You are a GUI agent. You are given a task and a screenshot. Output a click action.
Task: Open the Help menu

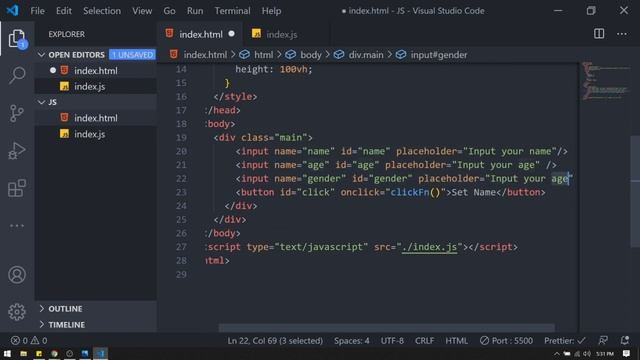point(271,11)
